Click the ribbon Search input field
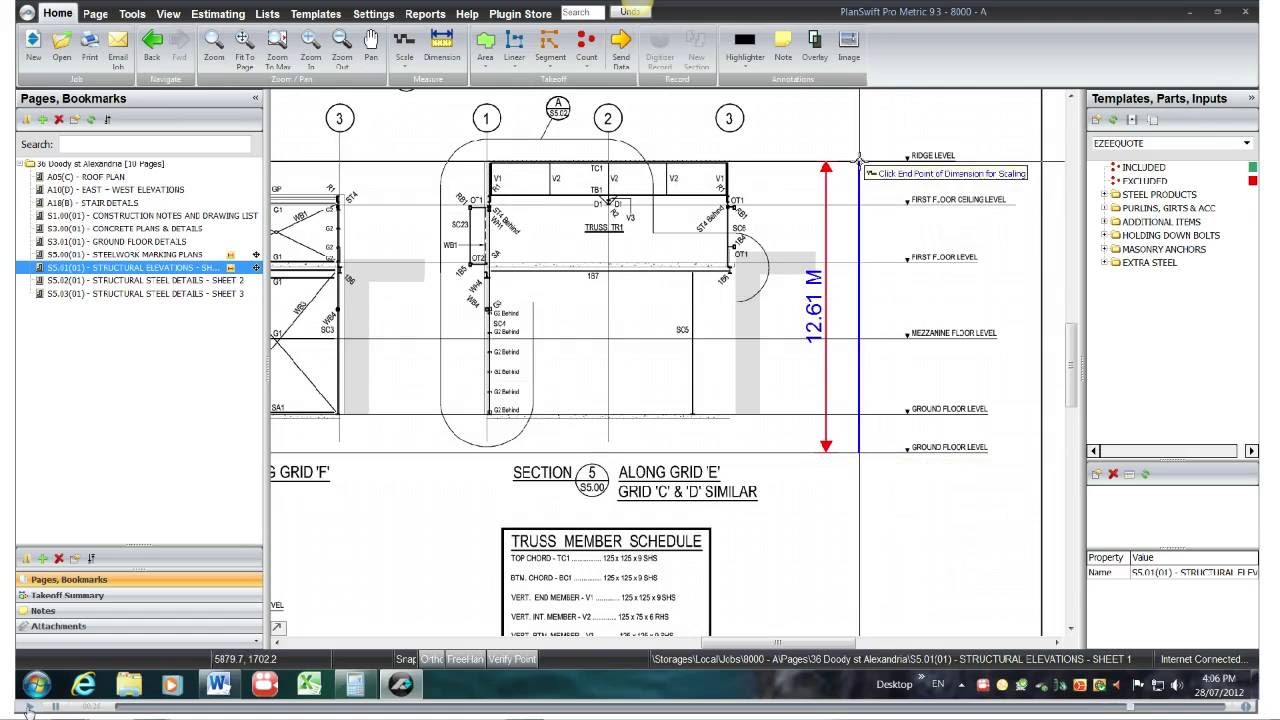The height and width of the screenshot is (720, 1280). pos(582,12)
